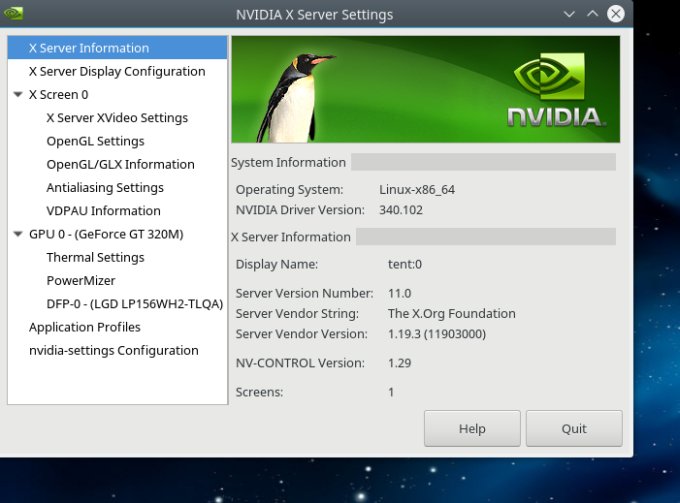The width and height of the screenshot is (680, 503).
Task: Click the display name value tent:0
Action: [405, 264]
